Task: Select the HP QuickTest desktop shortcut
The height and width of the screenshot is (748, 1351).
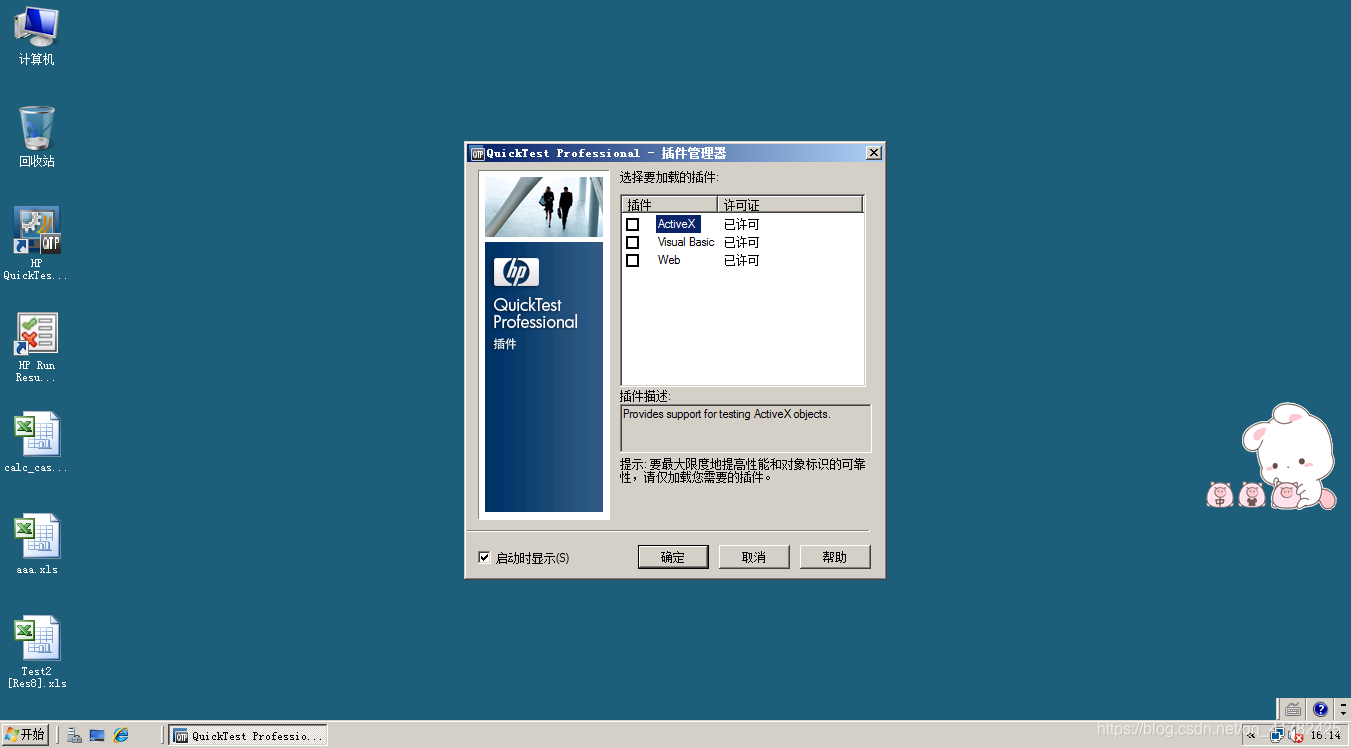Action: point(36,244)
